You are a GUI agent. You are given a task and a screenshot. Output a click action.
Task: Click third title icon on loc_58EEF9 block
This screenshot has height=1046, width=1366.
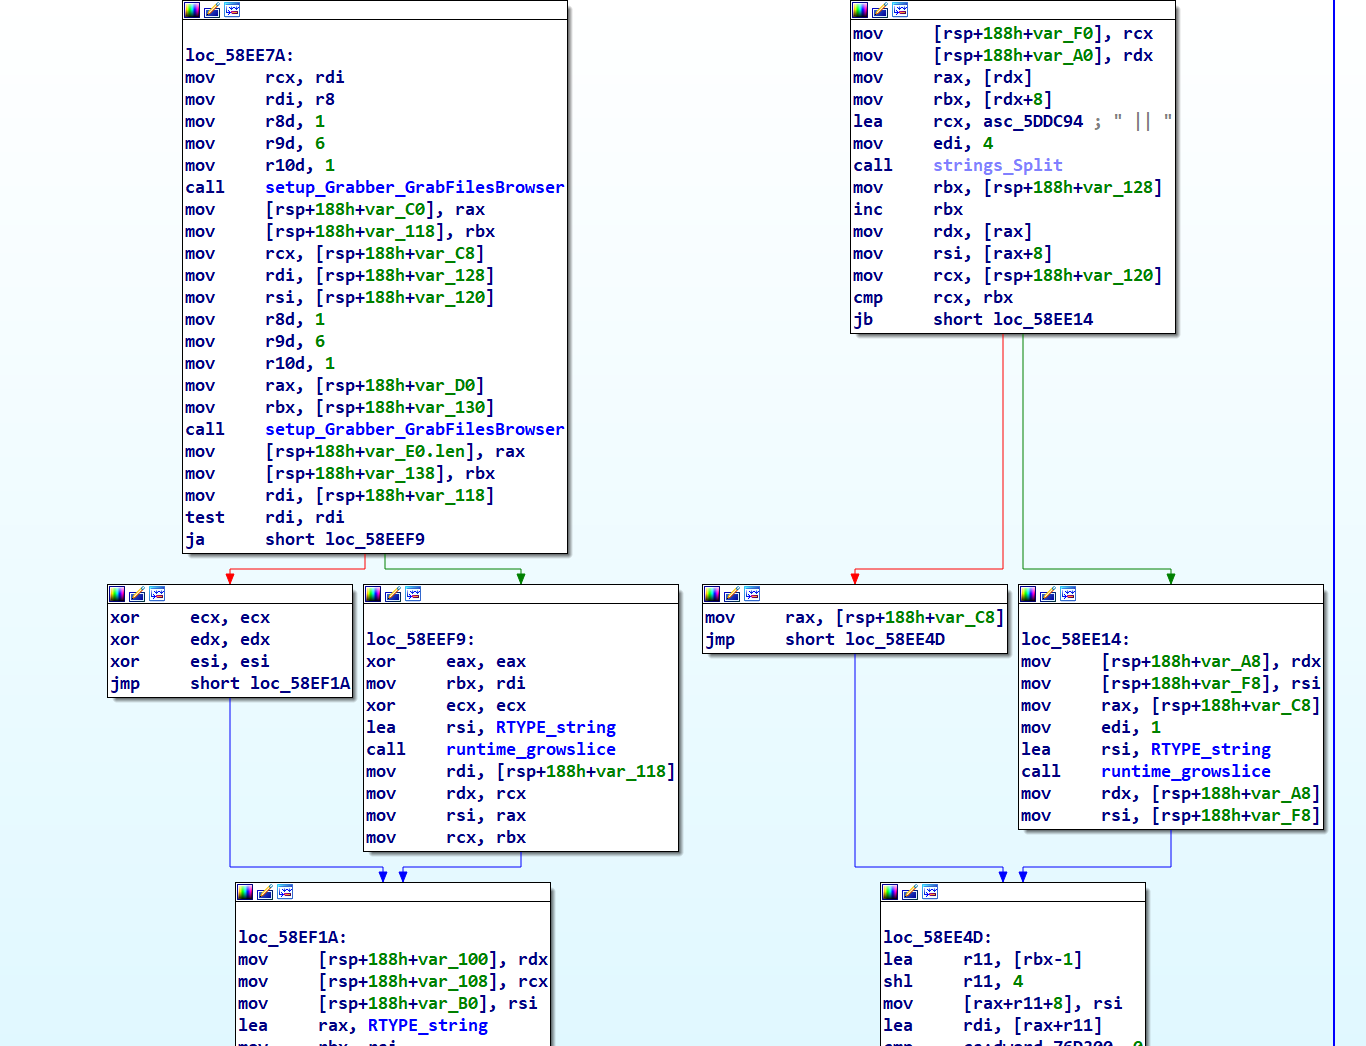pos(413,594)
